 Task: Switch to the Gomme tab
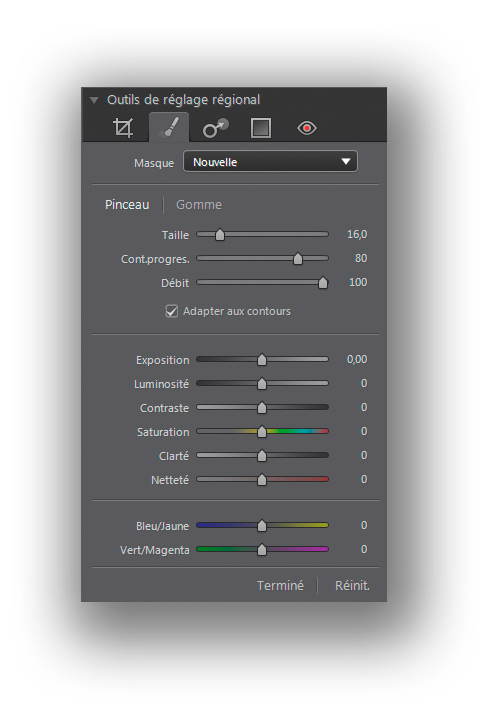199,205
